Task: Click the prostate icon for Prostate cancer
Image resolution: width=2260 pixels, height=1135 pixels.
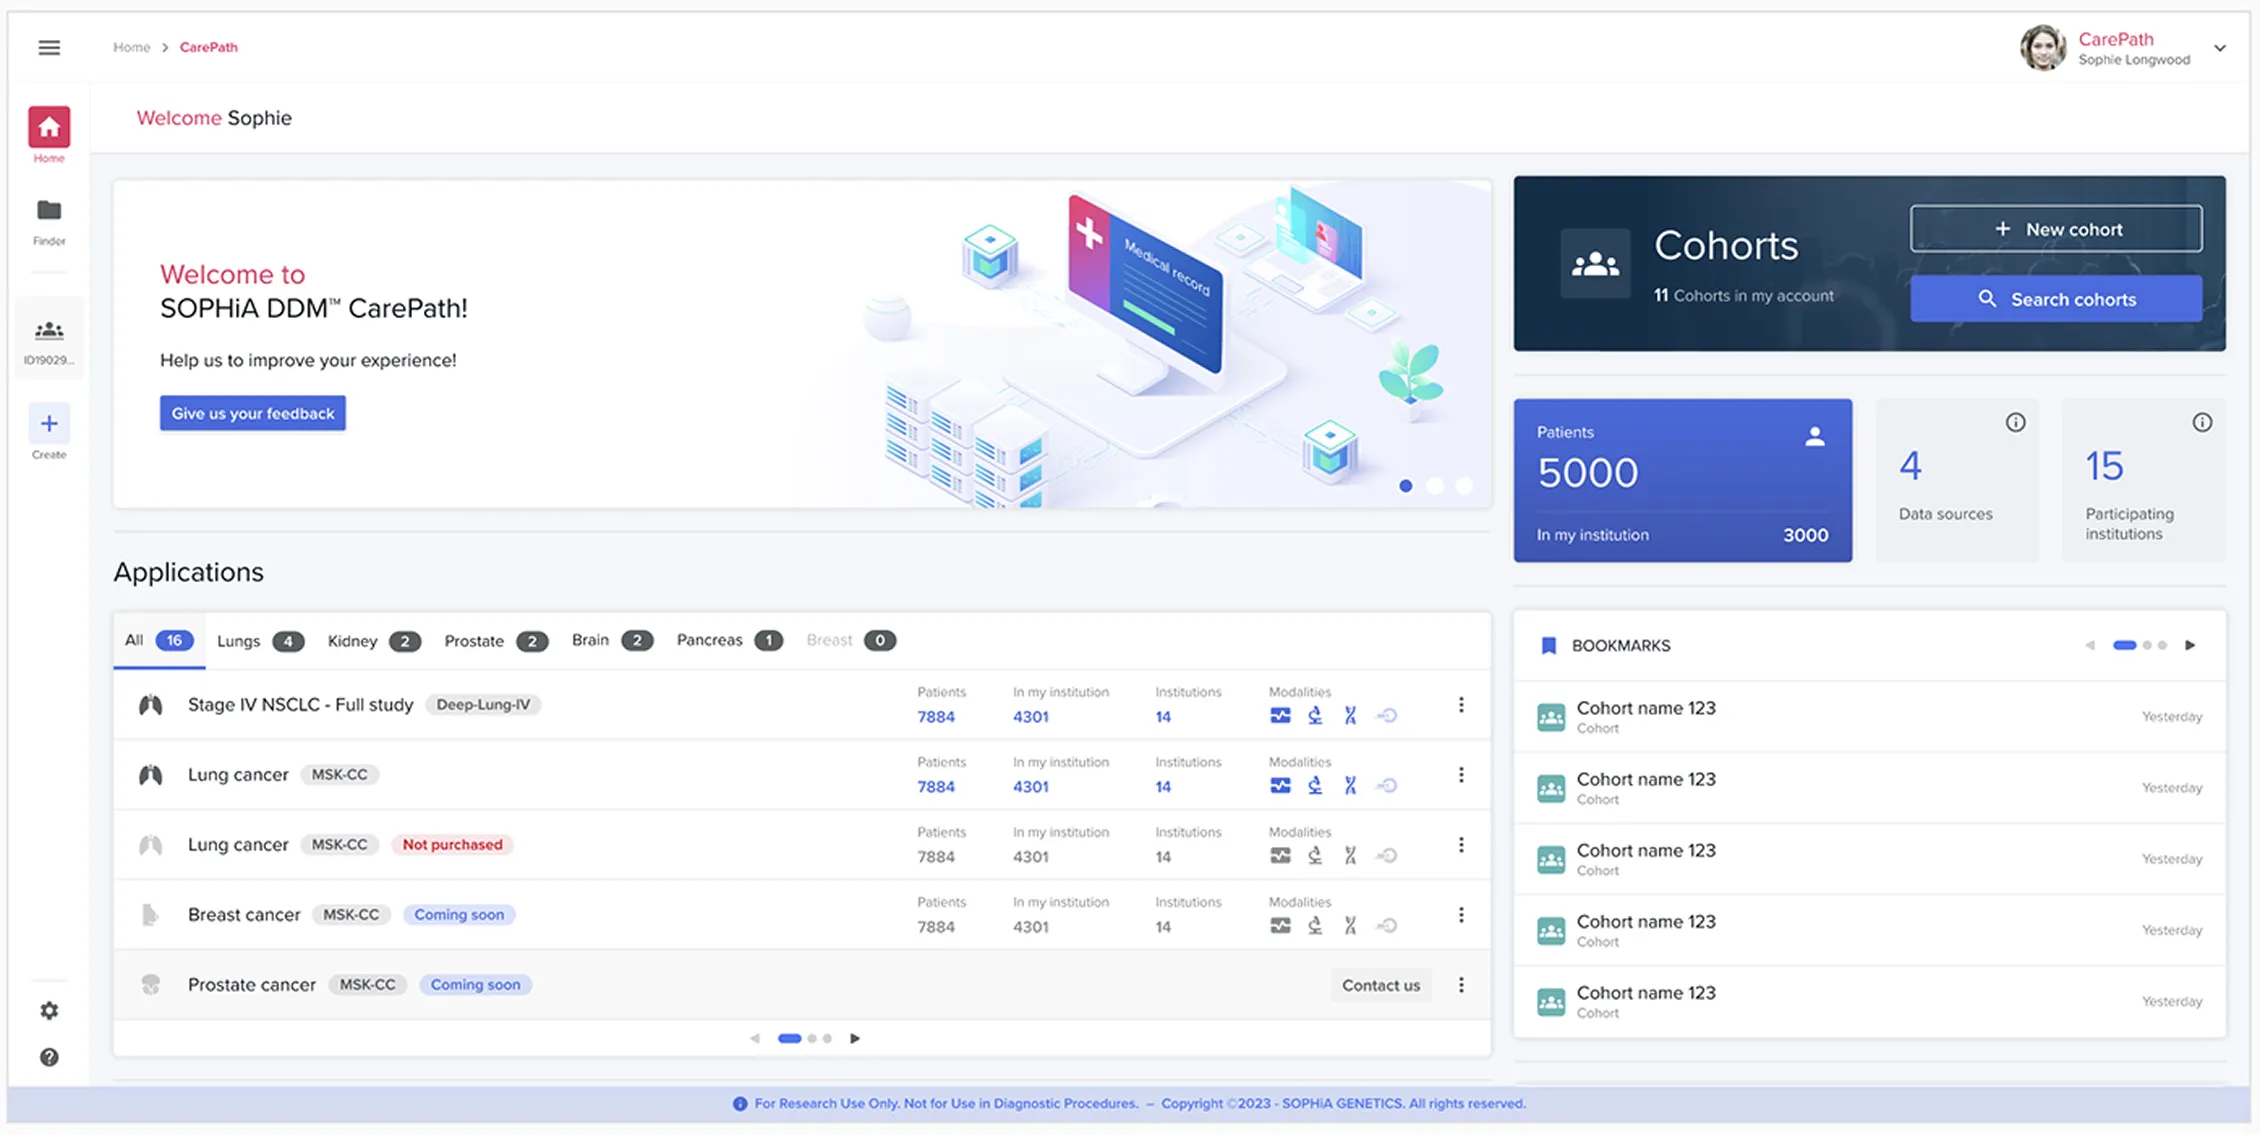Action: click(150, 985)
